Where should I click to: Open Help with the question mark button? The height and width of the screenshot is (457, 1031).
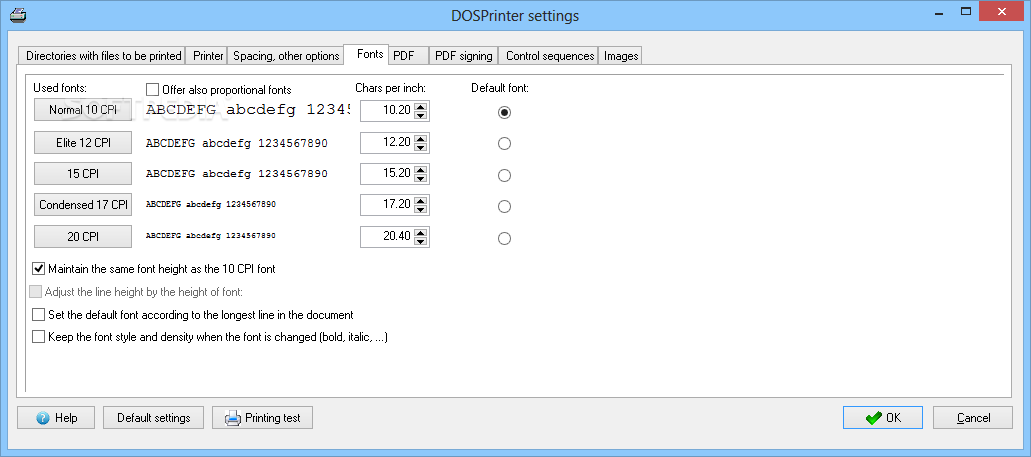(56, 418)
